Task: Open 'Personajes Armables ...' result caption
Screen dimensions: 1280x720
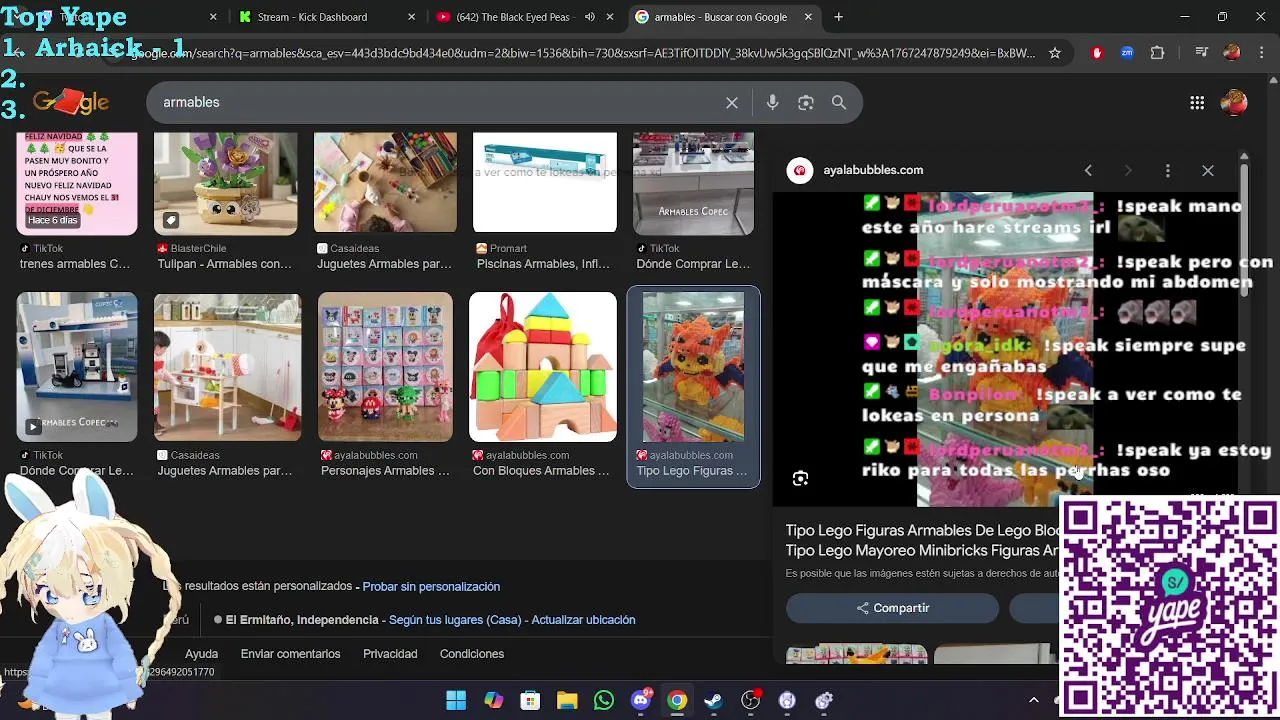Action: coord(385,471)
